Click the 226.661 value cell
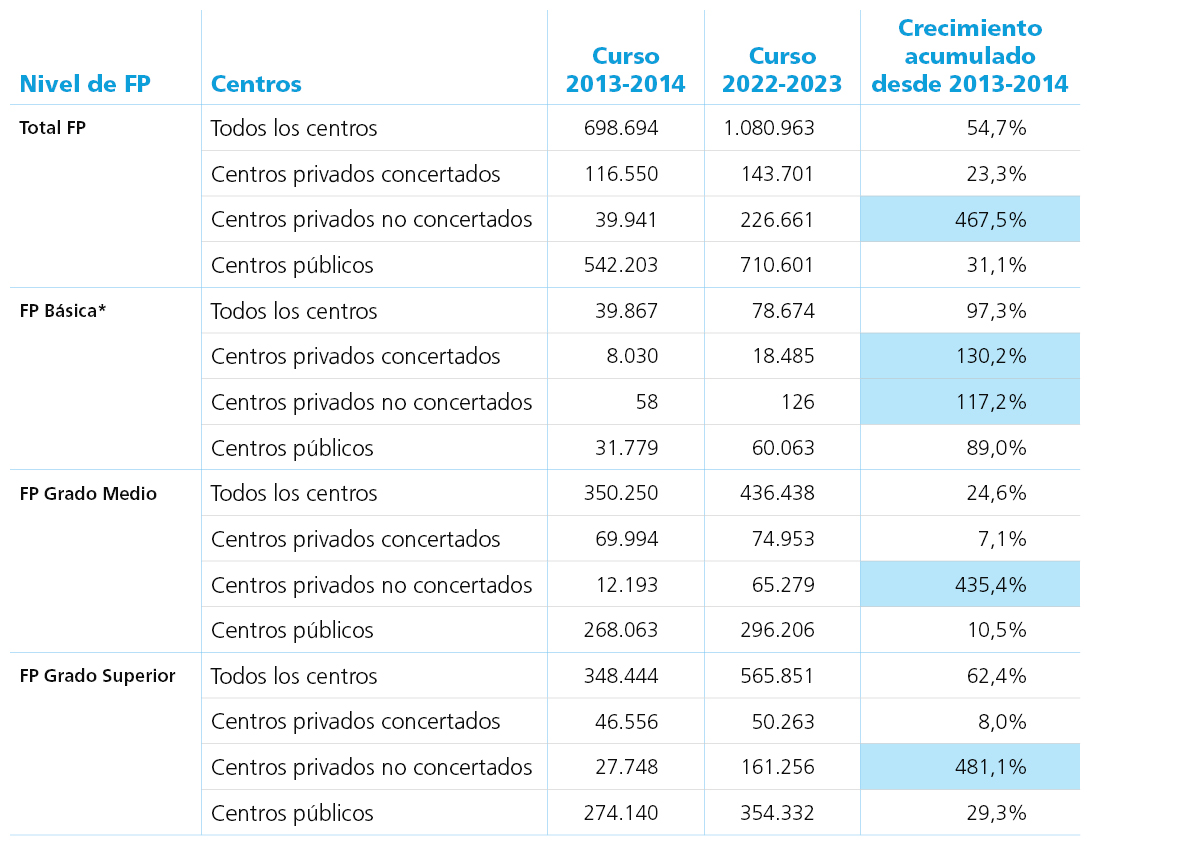This screenshot has width=1180, height=845. [777, 219]
